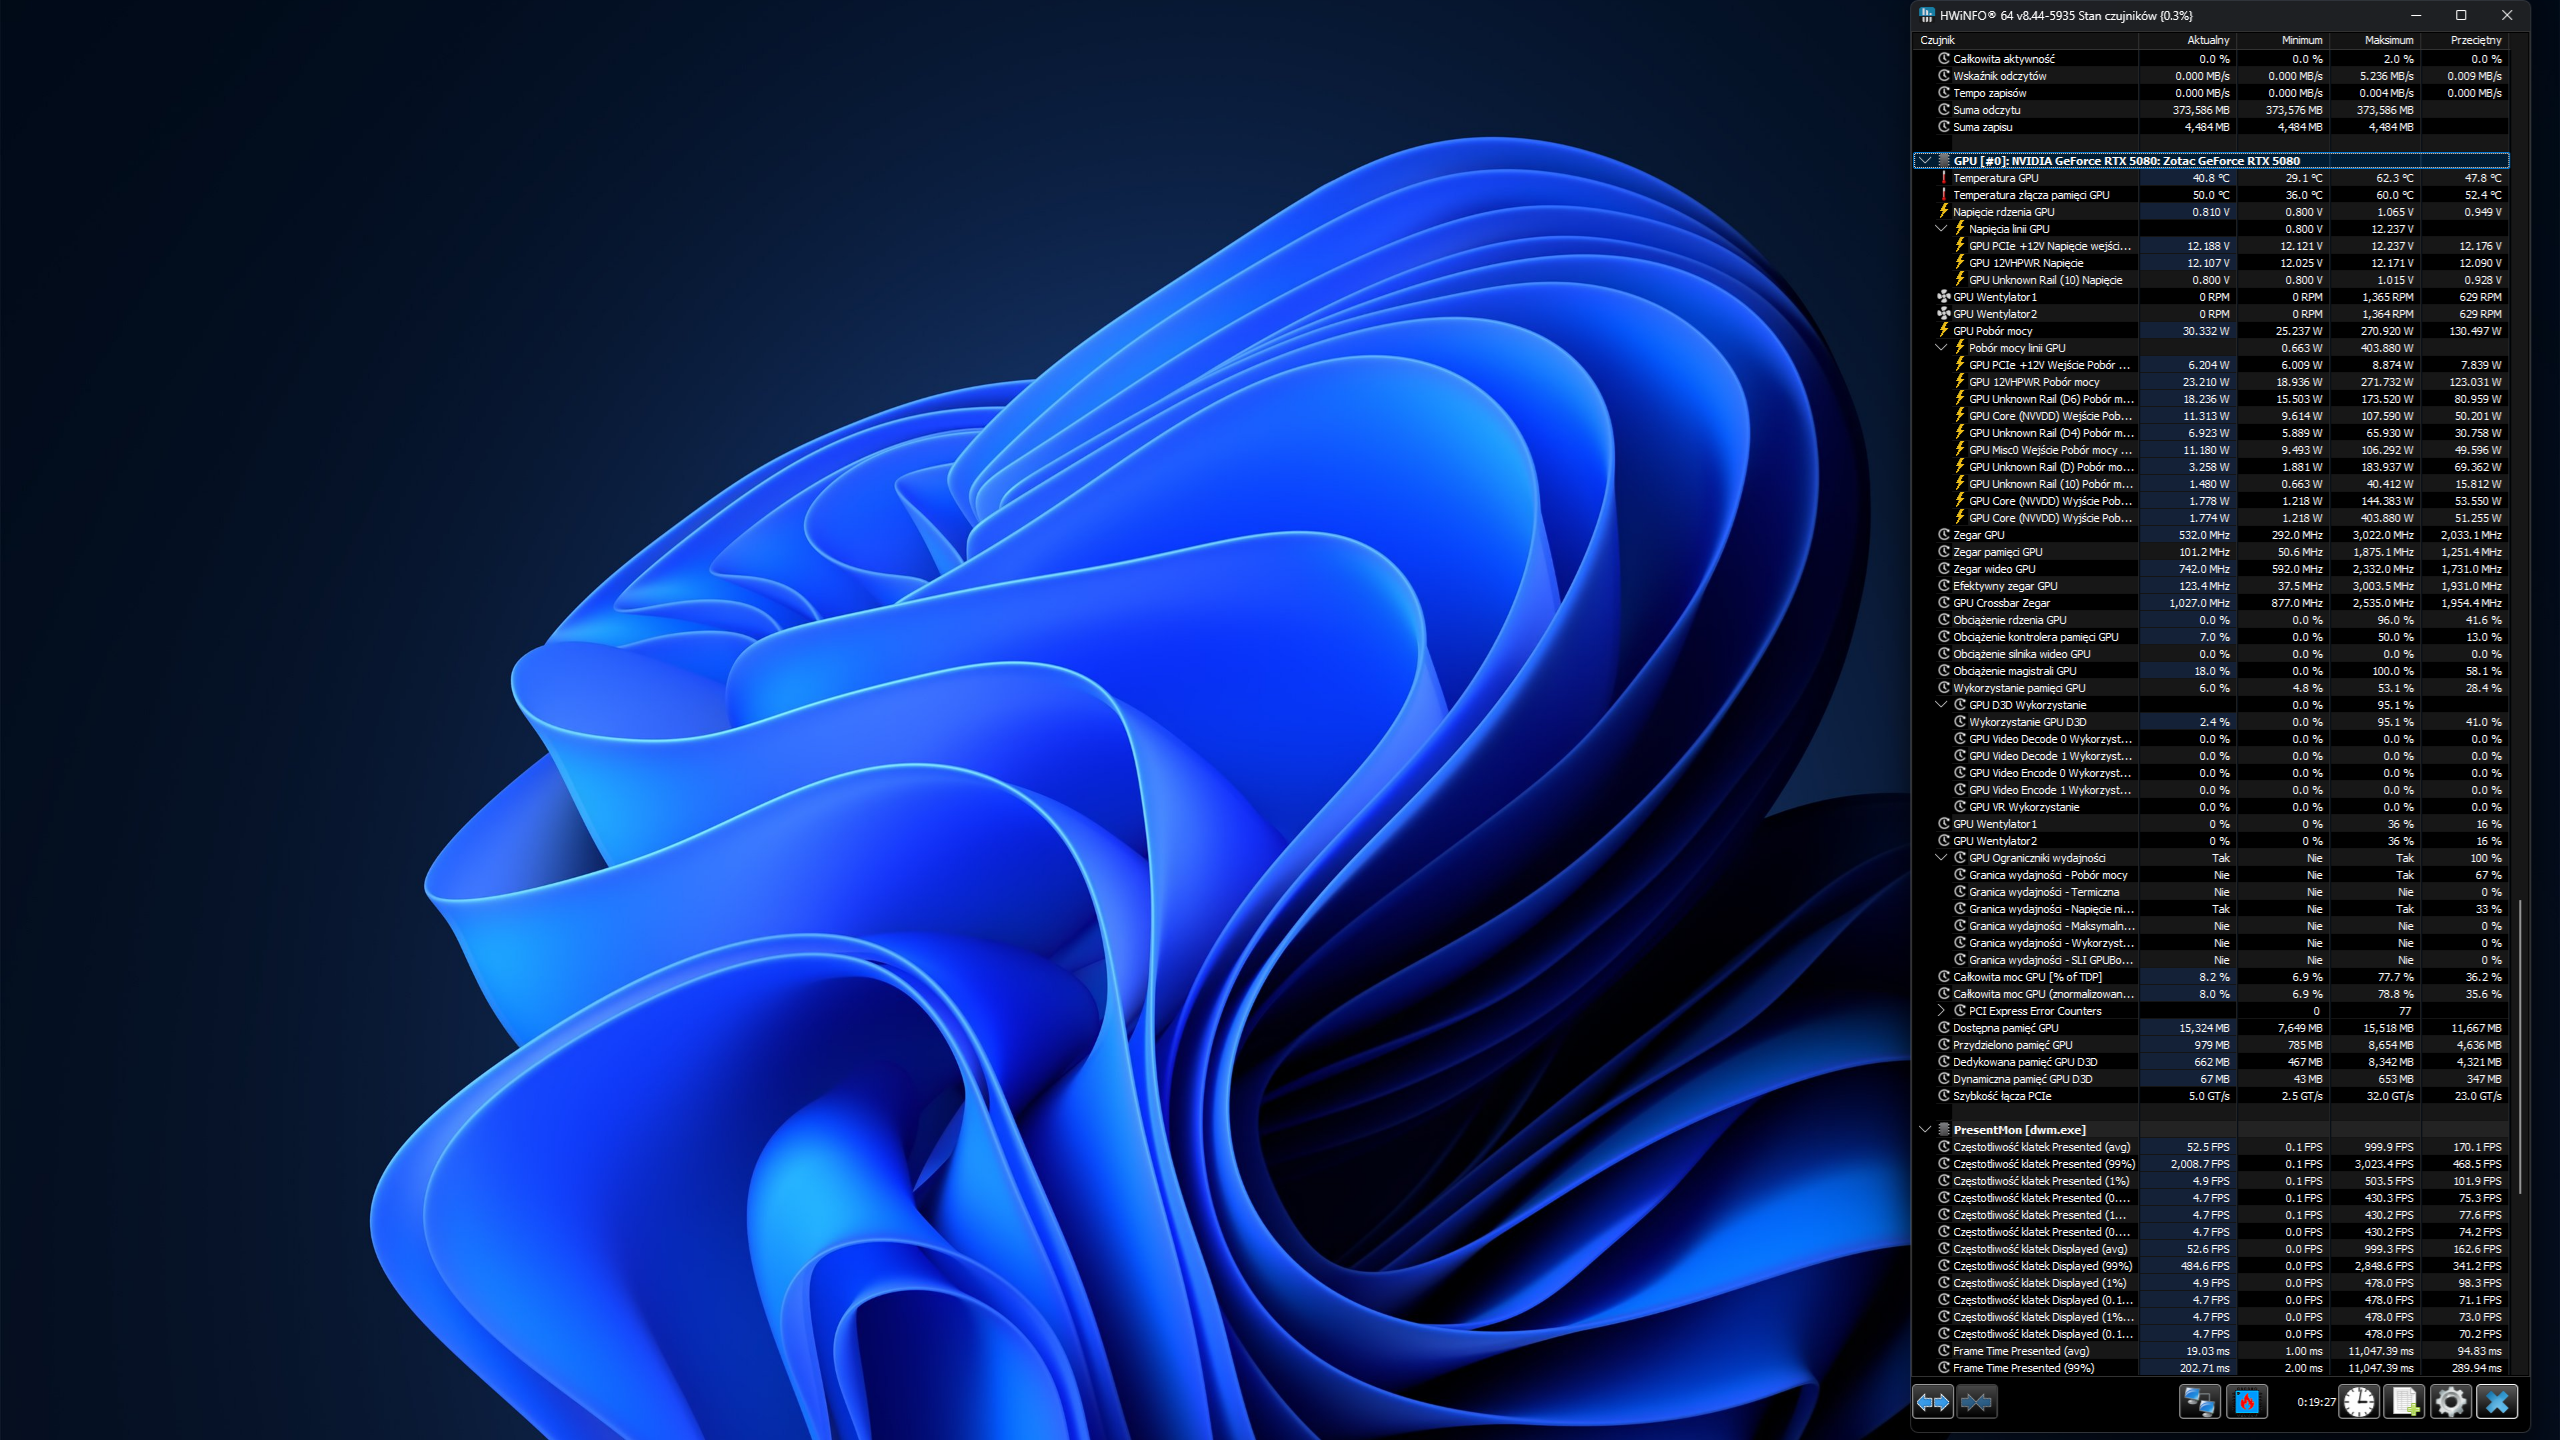Viewport: 2560px width, 1440px height.
Task: Collapse the PresentMon [dwm.exe] section
Action: (x=1925, y=1130)
